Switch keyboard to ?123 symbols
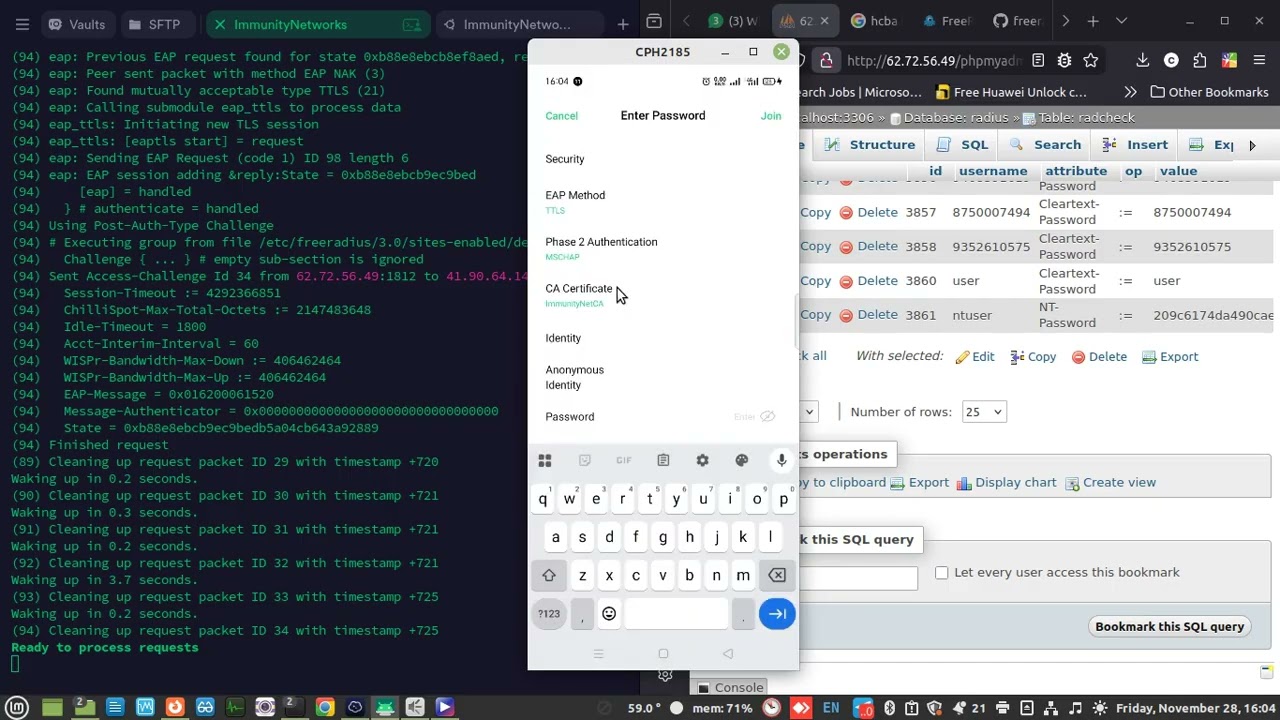The width and height of the screenshot is (1280, 720). 549,613
